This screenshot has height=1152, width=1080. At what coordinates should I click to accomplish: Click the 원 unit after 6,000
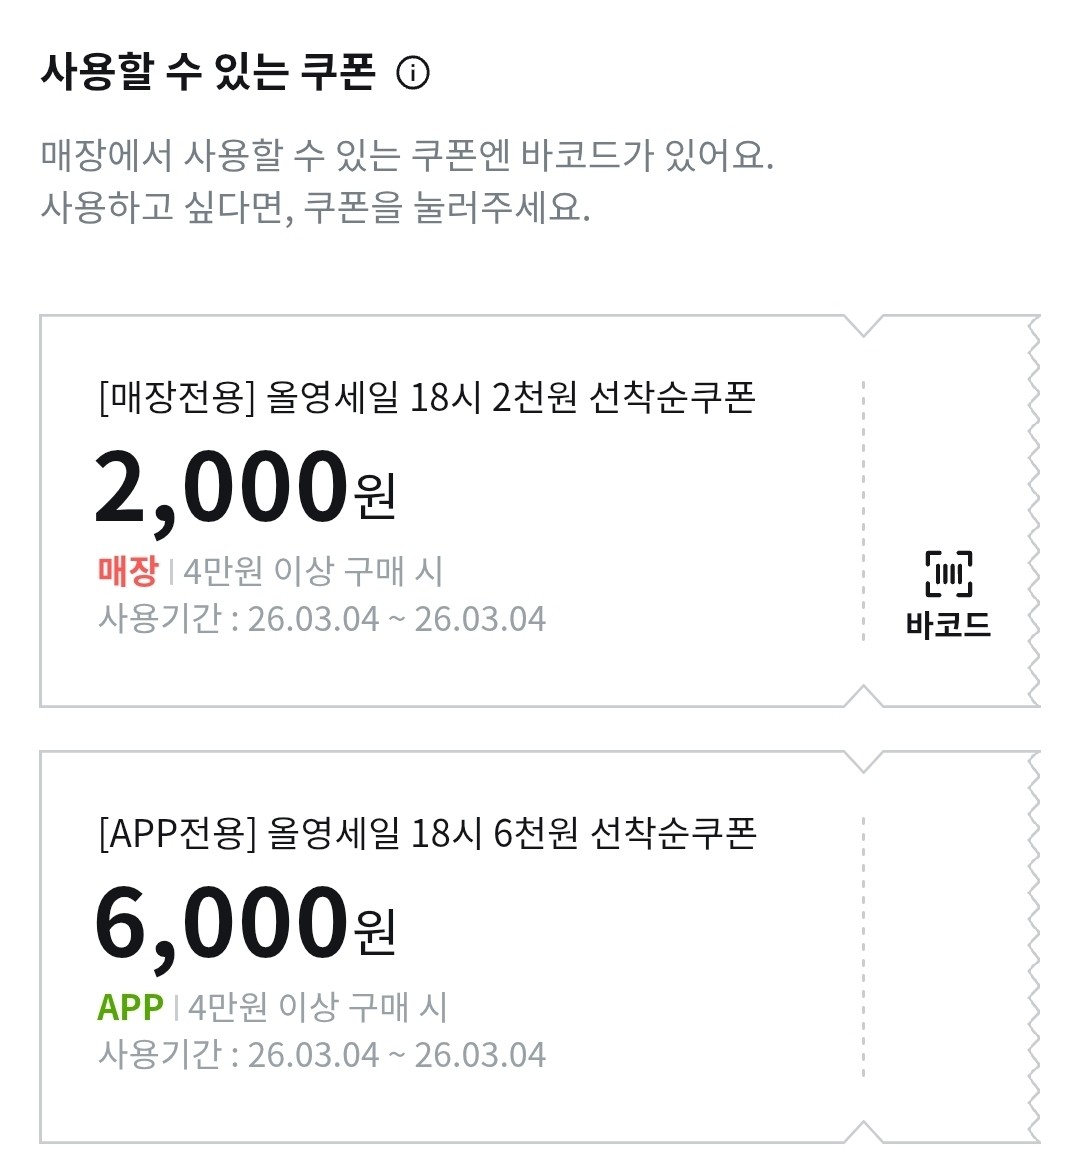coord(376,932)
